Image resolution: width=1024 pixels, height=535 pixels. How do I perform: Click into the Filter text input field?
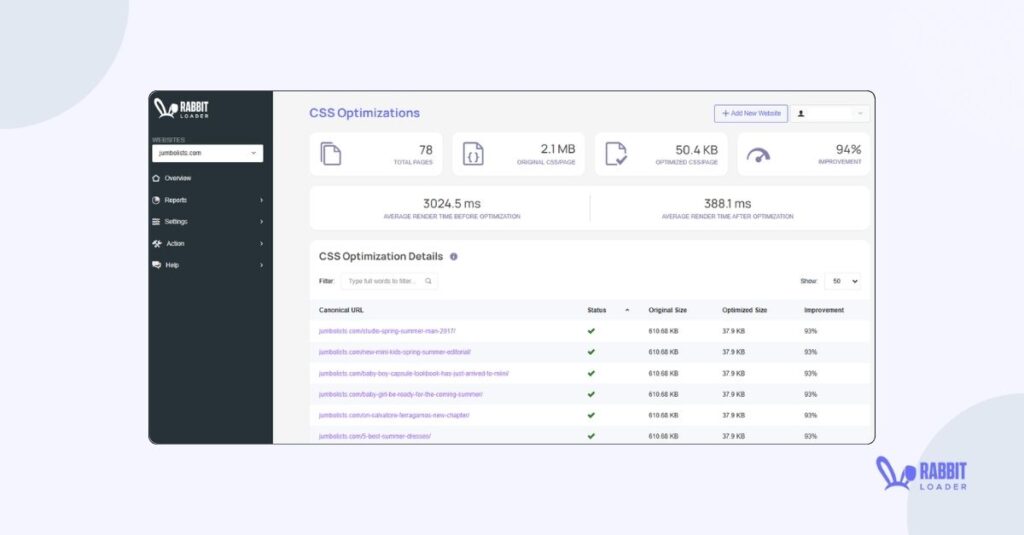click(389, 281)
